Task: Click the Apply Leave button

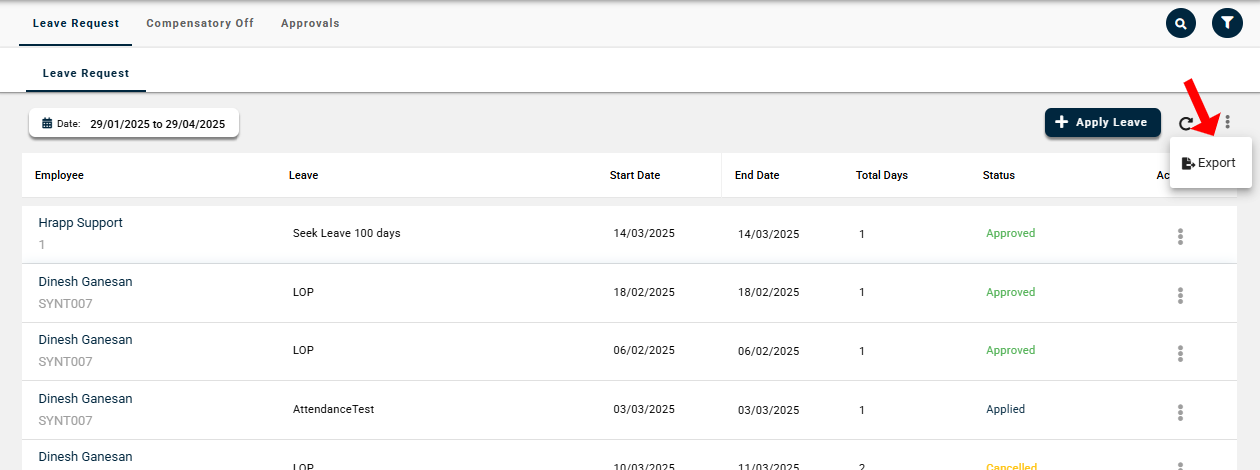Action: [x=1102, y=122]
